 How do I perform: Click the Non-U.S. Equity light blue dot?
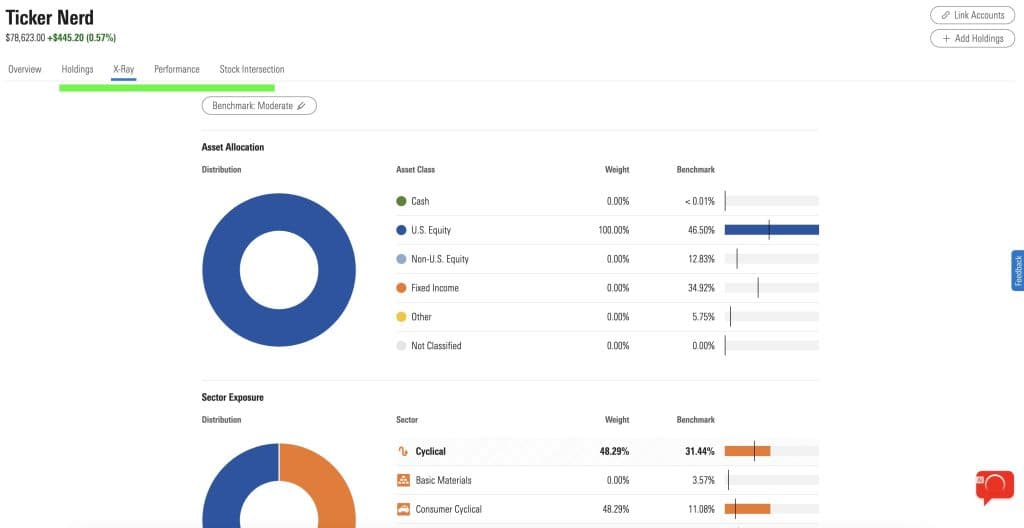(402, 259)
